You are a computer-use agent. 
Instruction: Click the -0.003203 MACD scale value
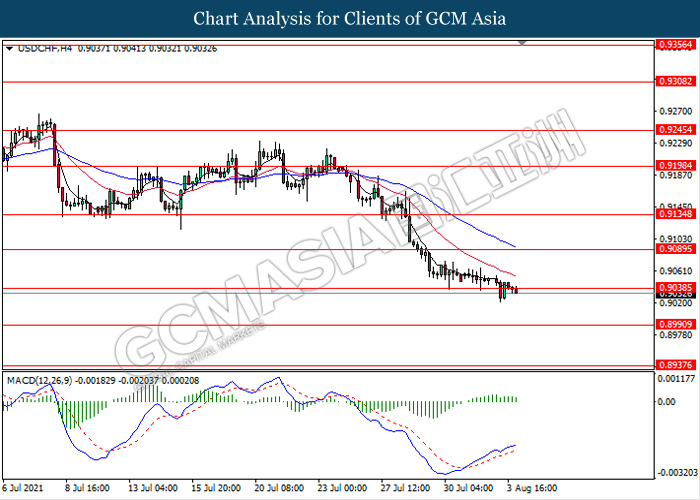coord(673,472)
